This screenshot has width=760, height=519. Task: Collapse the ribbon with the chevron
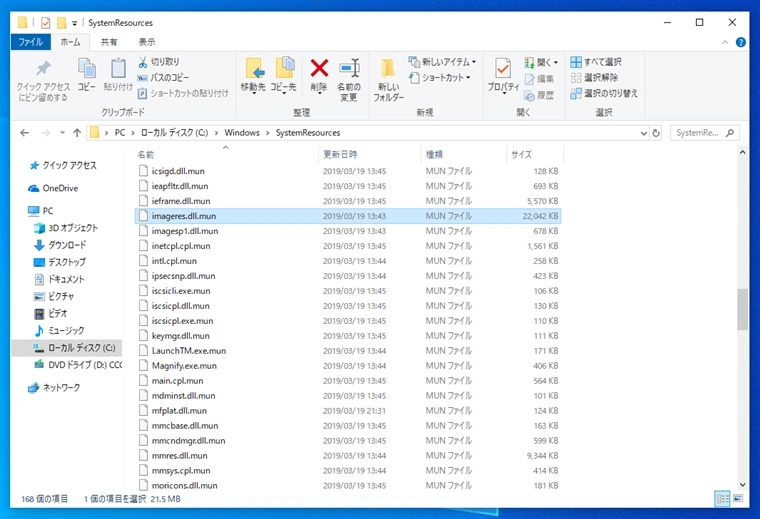[725, 42]
